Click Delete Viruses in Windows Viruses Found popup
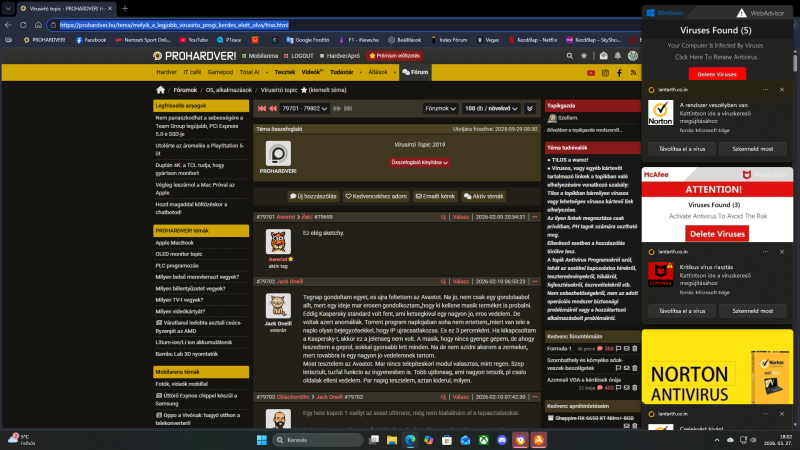This screenshot has height=450, width=800. click(717, 74)
